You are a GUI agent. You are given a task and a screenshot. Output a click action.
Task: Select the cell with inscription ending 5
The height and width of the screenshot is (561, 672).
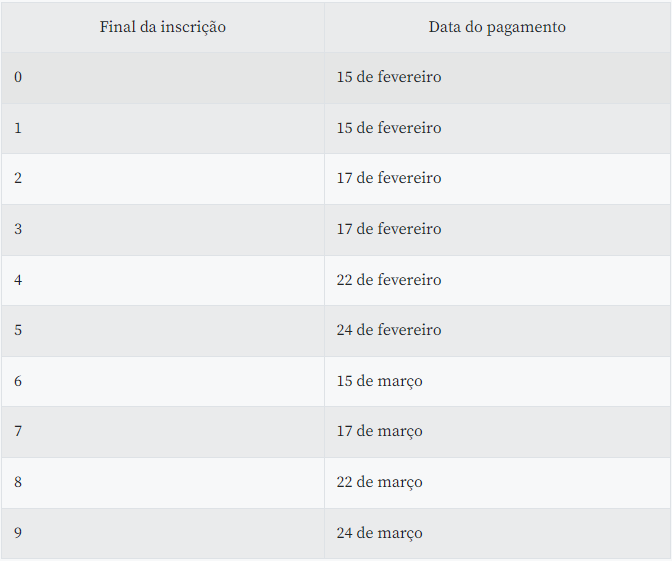[163, 330]
